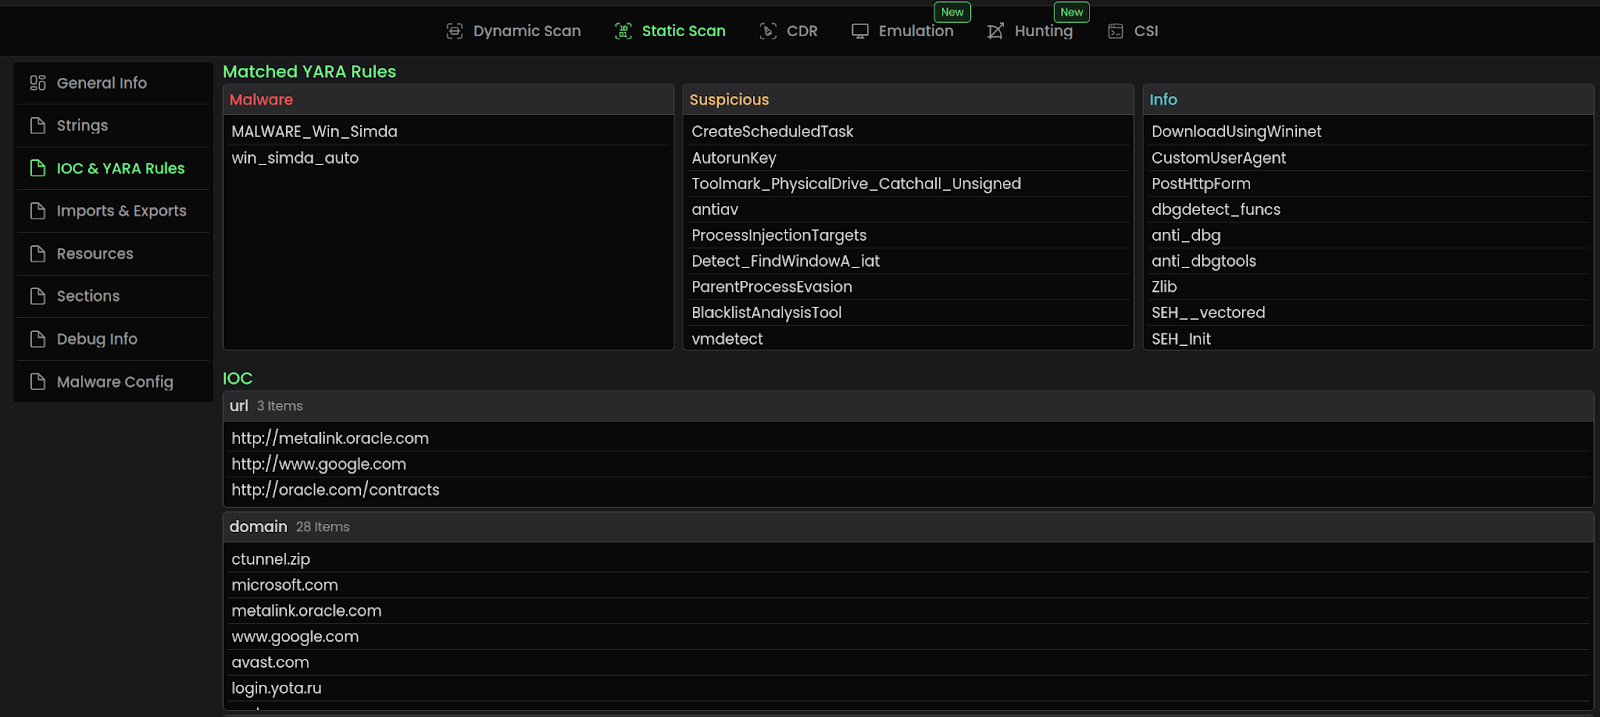The height and width of the screenshot is (717, 1600).
Task: Click the Hunting tab icon
Action: (x=996, y=31)
